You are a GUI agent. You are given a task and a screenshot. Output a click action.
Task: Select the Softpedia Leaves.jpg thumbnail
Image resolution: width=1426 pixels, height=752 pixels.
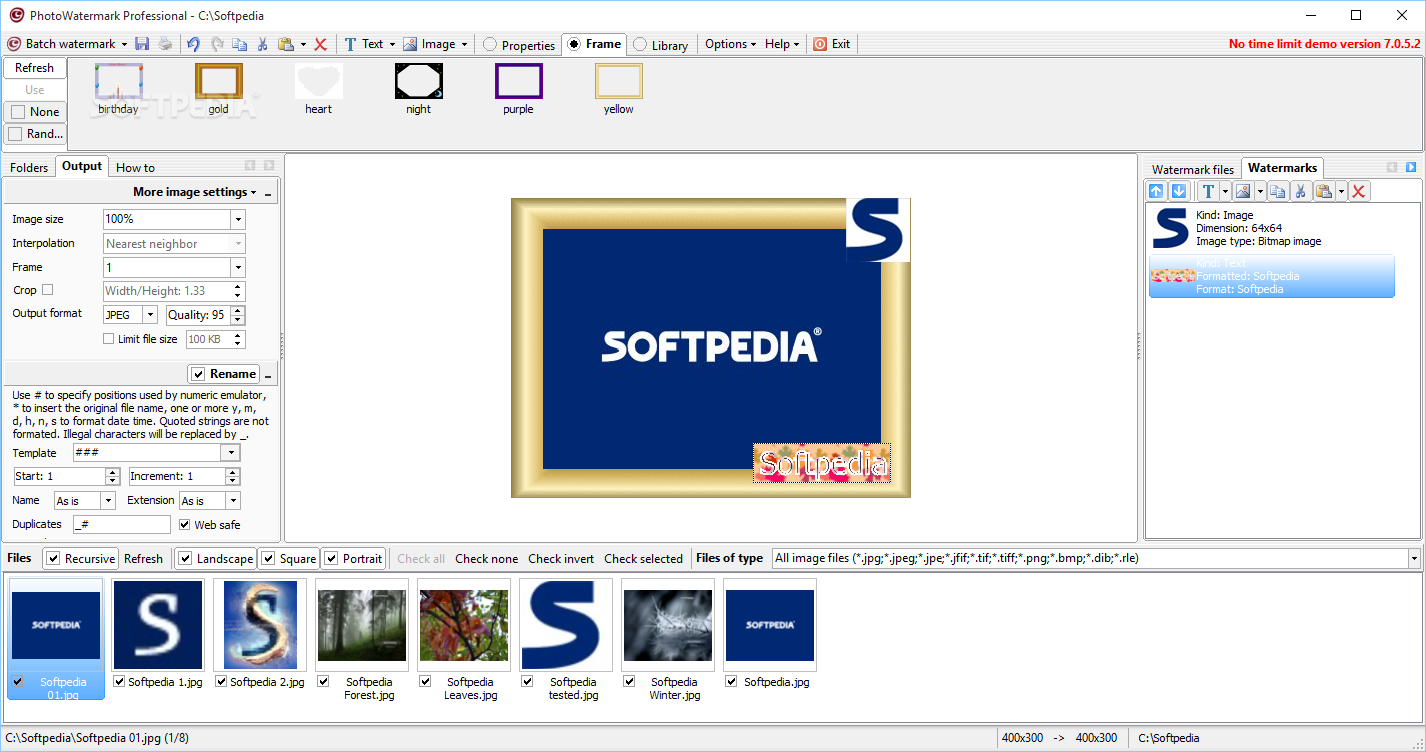coord(463,625)
